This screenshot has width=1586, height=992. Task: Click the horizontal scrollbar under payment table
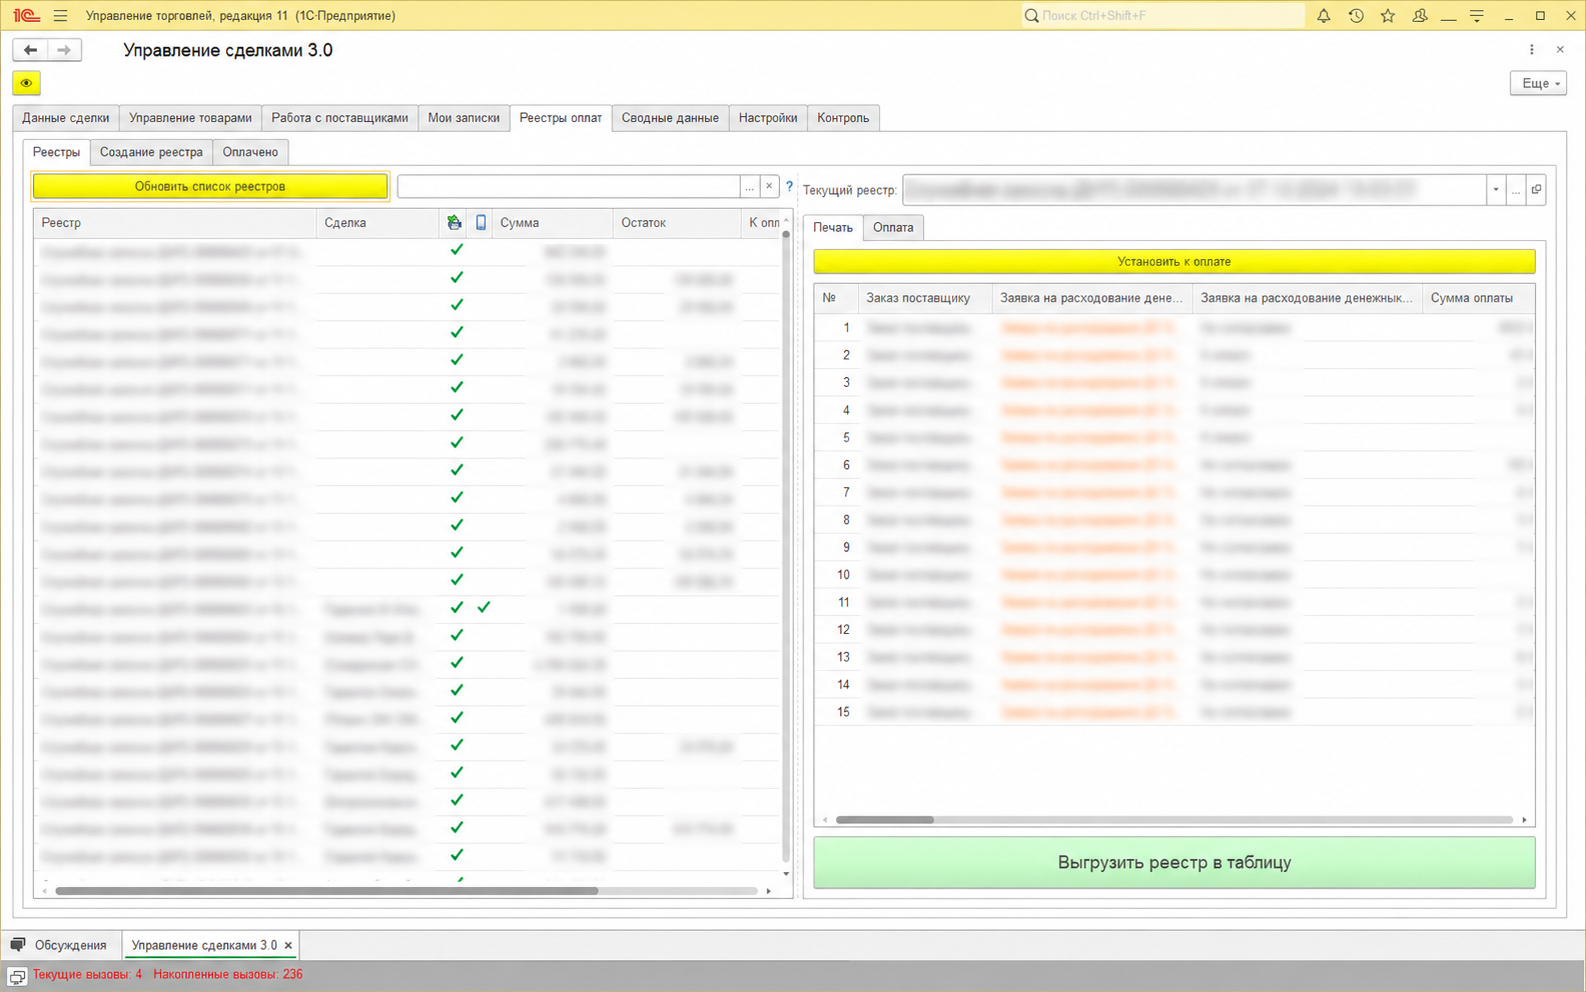click(x=1174, y=820)
